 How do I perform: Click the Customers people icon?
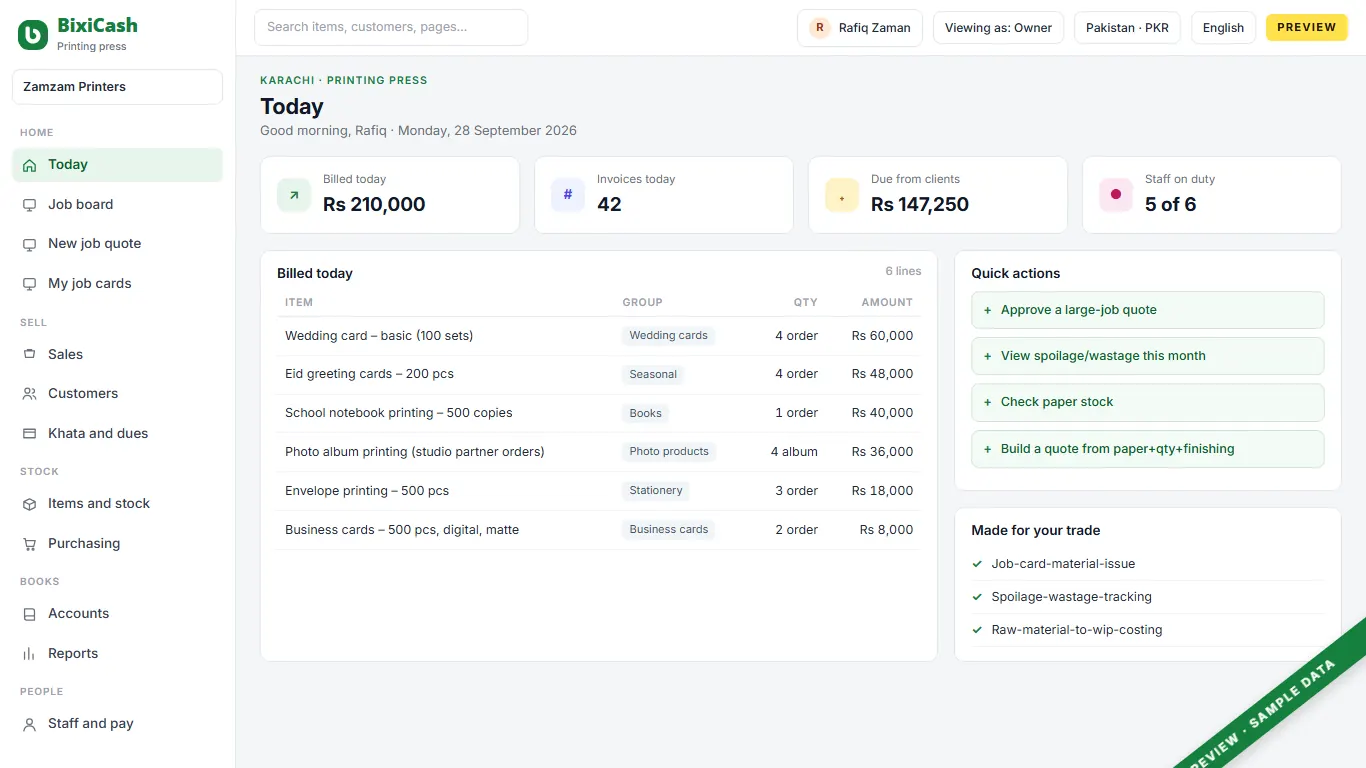pyautogui.click(x=29, y=394)
